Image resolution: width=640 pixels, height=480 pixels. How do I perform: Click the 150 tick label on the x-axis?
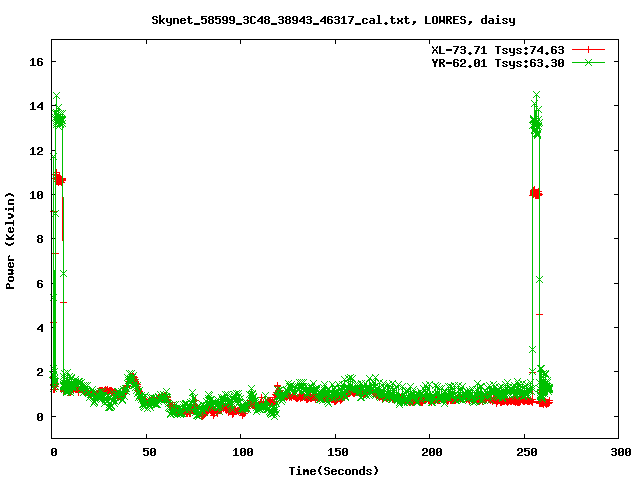[x=336, y=452]
